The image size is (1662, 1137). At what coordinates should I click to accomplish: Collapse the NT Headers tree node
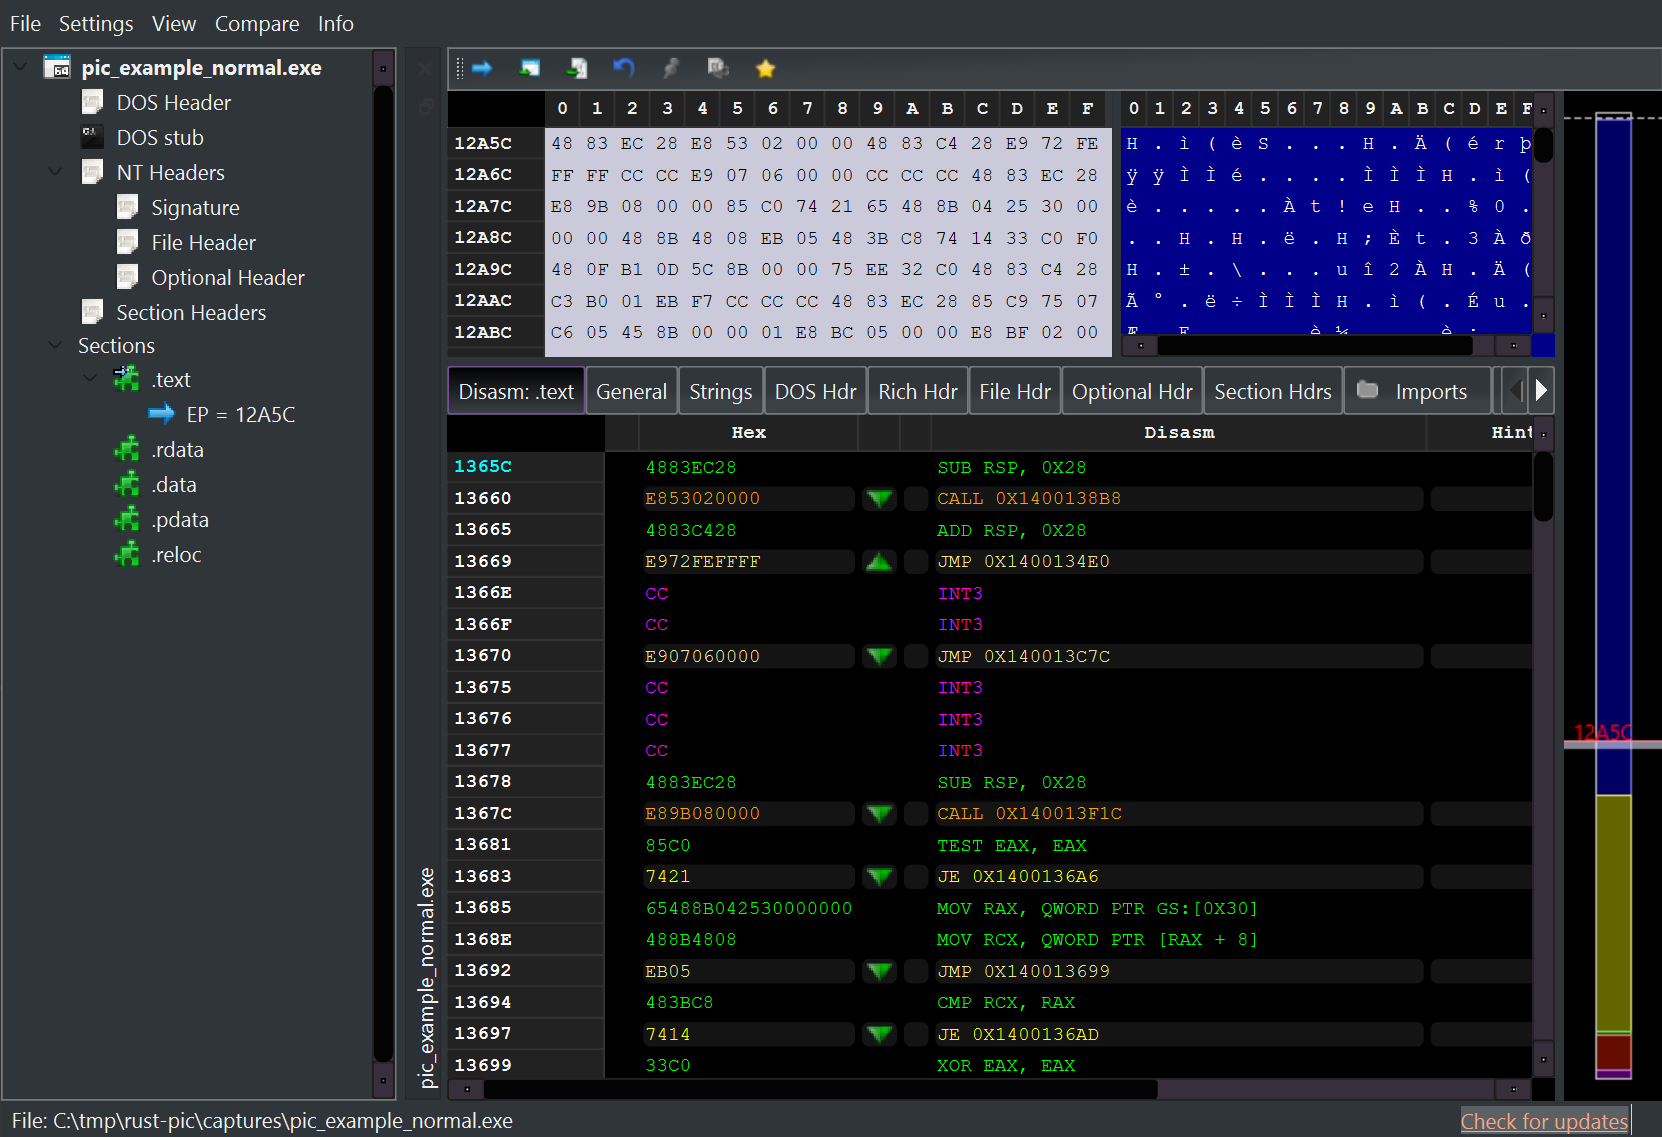pos(55,172)
